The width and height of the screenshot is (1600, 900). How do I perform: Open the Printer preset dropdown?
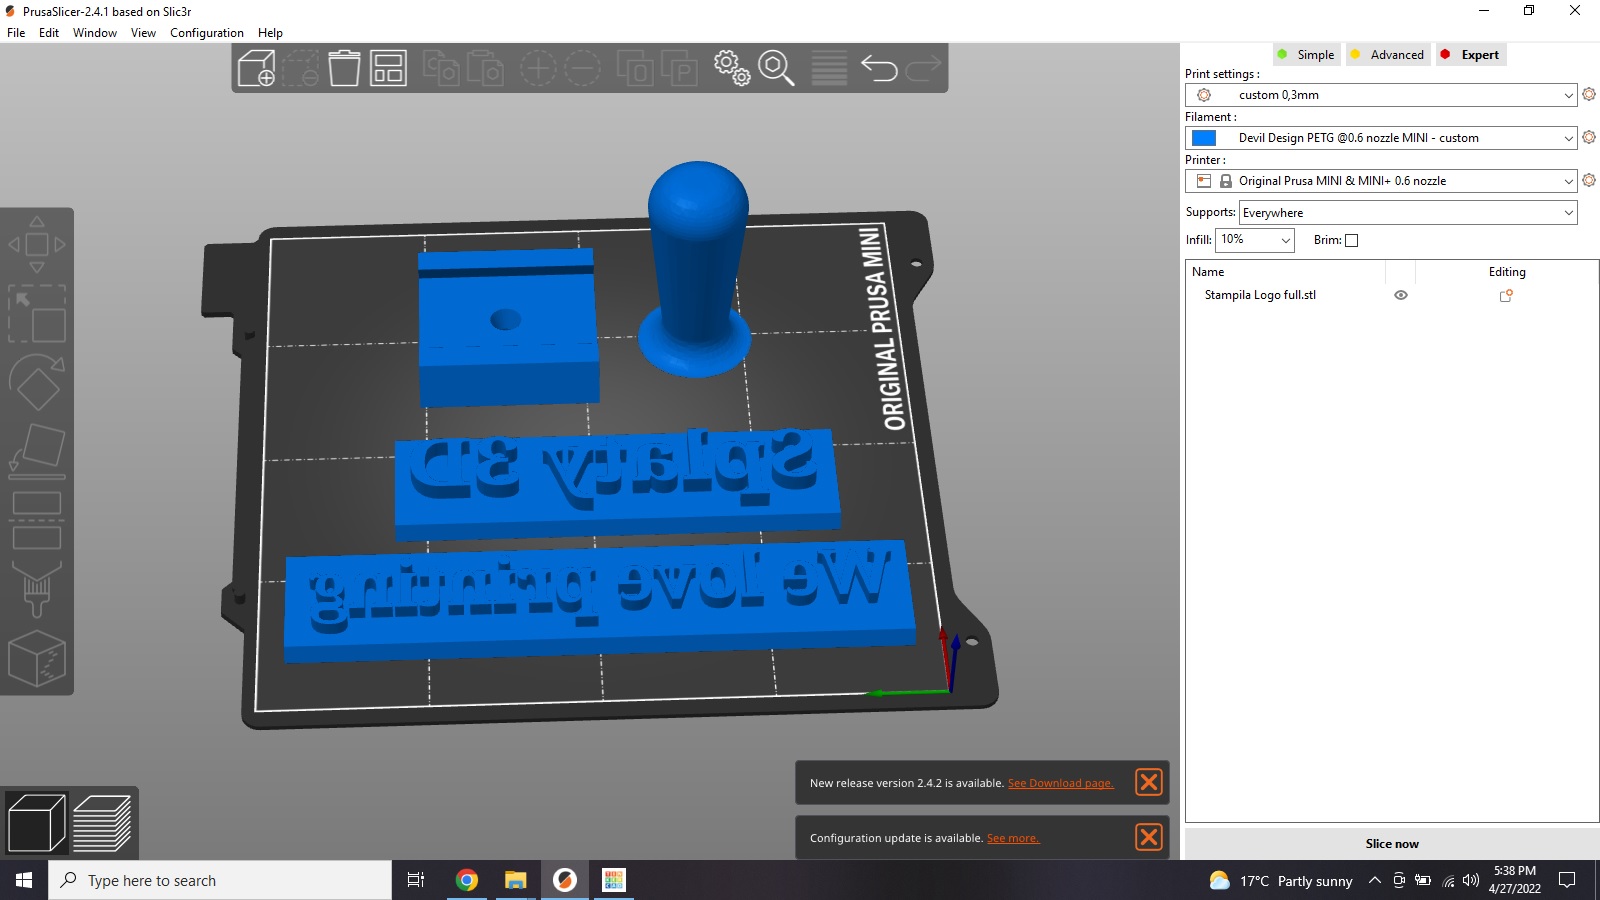[1381, 181]
